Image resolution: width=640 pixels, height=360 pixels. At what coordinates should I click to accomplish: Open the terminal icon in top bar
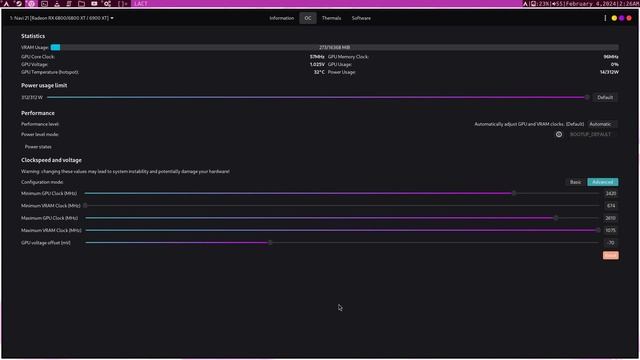click(44, 4)
